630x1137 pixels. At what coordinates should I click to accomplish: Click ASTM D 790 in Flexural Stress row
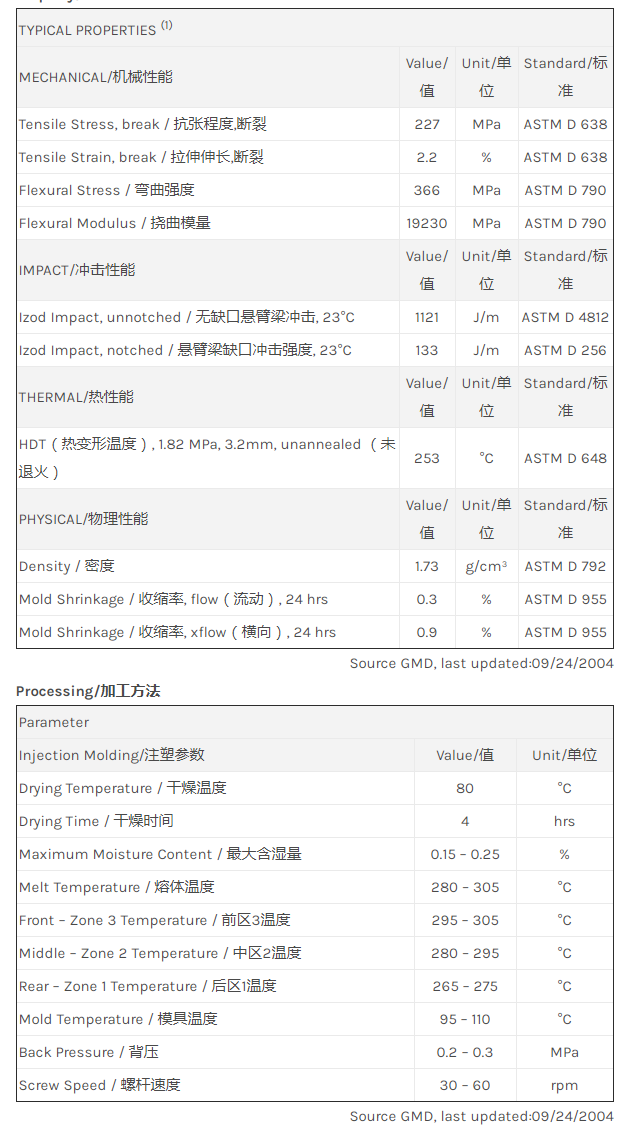pyautogui.click(x=565, y=190)
